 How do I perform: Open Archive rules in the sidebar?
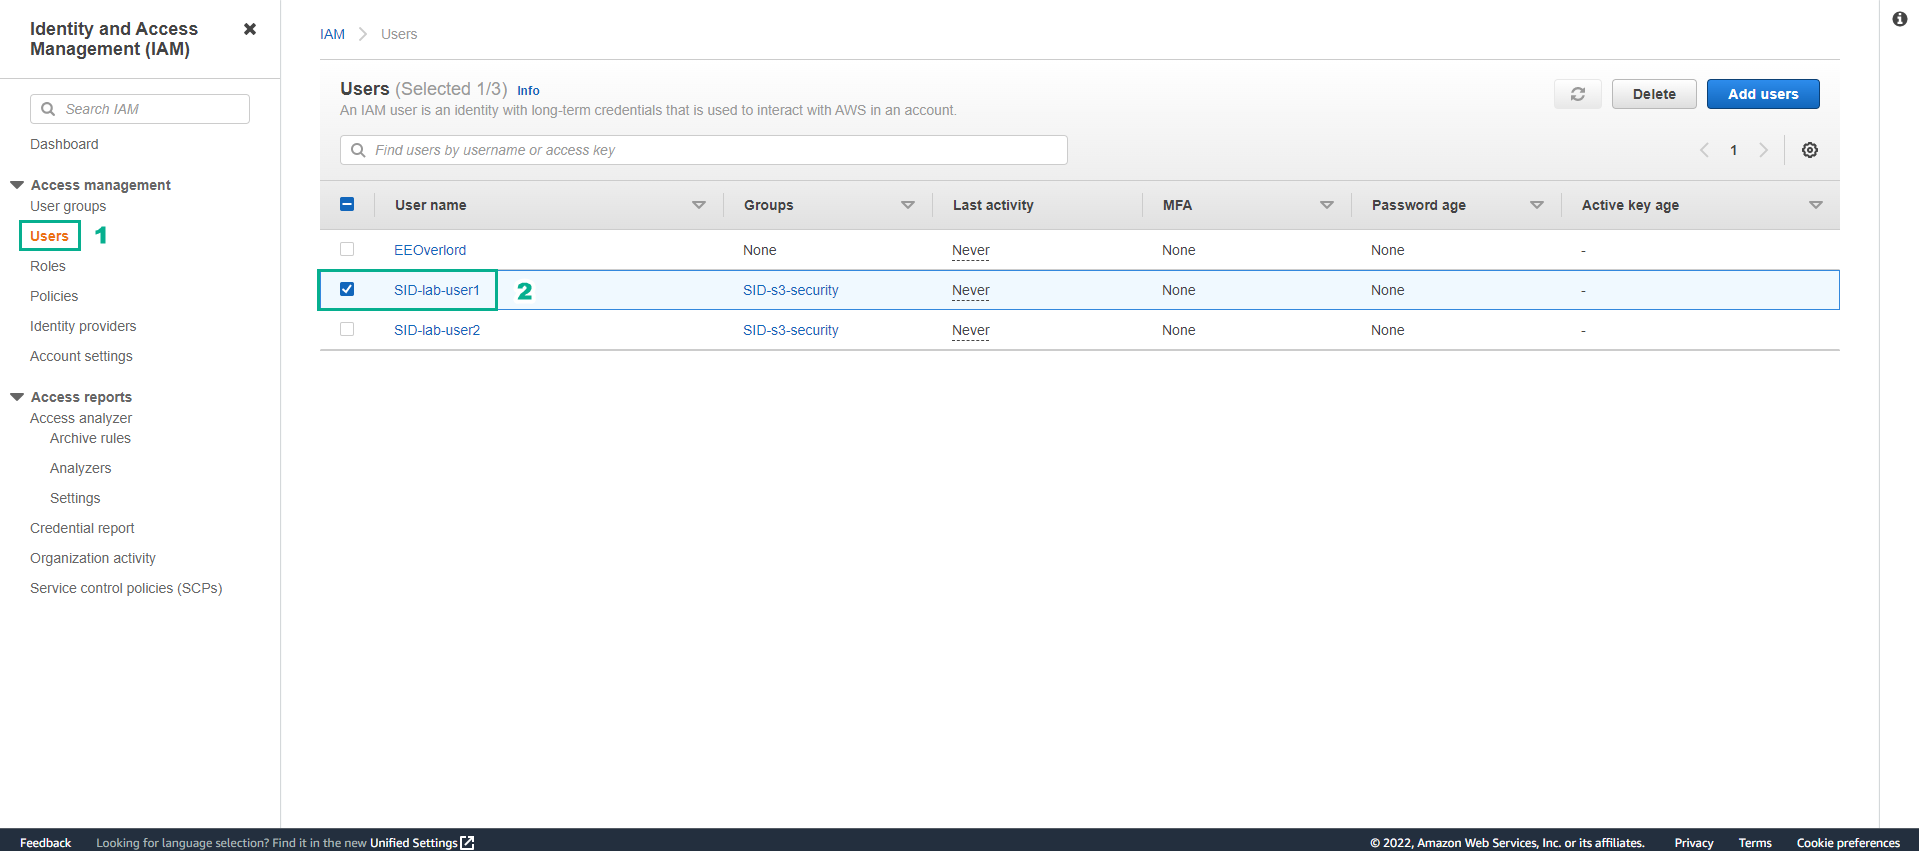click(90, 438)
